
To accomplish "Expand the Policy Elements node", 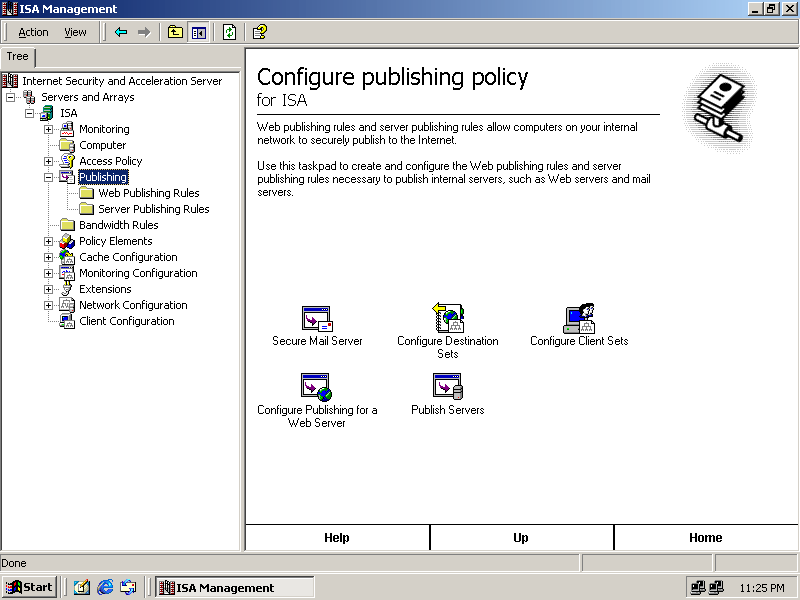I will (48, 241).
